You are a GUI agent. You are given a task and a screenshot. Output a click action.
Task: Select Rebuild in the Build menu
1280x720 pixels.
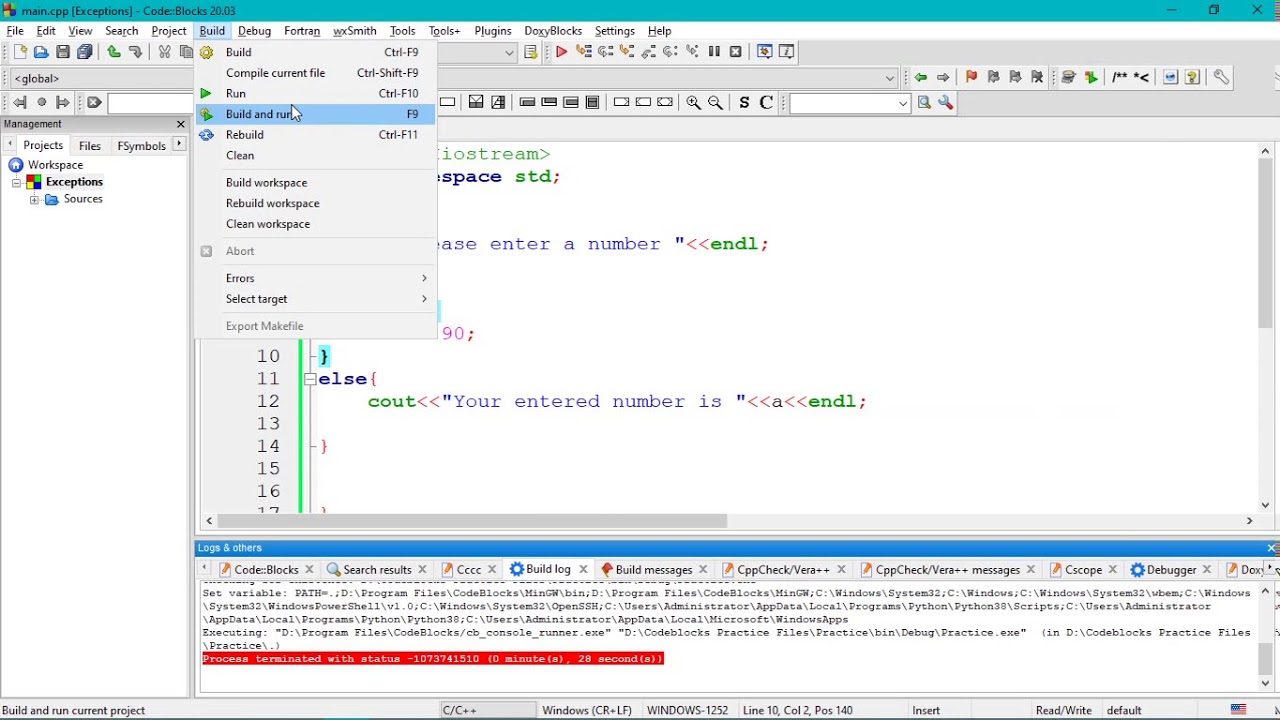click(x=316, y=135)
